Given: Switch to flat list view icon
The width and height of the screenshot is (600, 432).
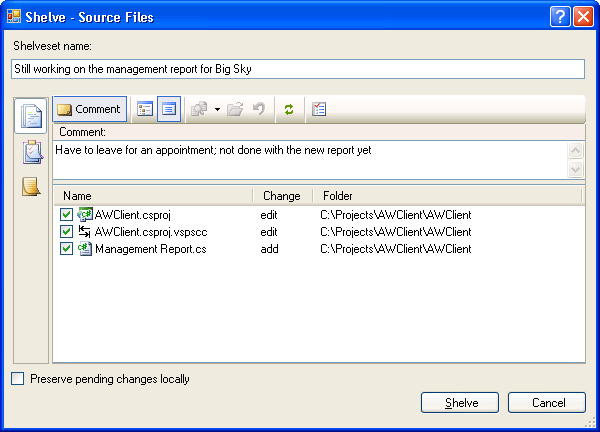Looking at the screenshot, I should point(168,109).
